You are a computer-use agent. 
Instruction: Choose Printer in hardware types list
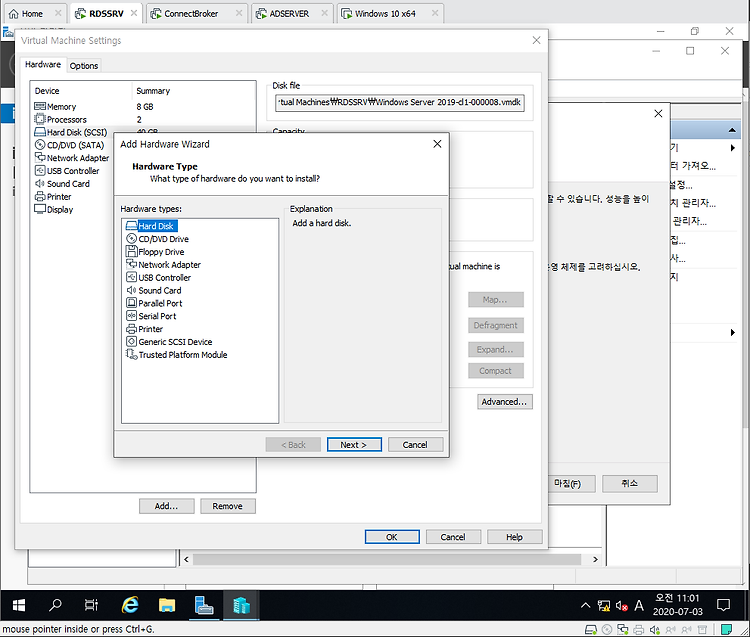[x=144, y=329]
